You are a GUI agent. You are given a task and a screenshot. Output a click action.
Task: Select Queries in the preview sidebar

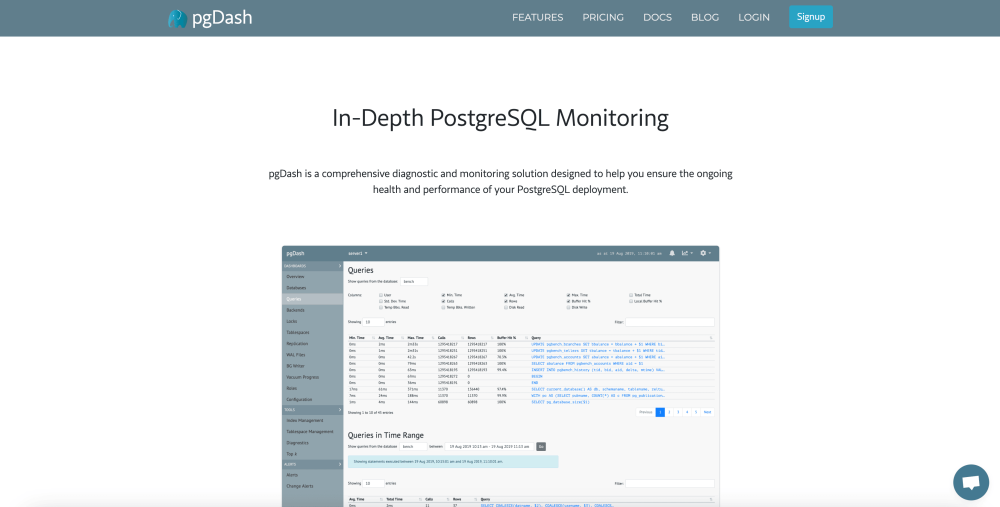[312, 299]
